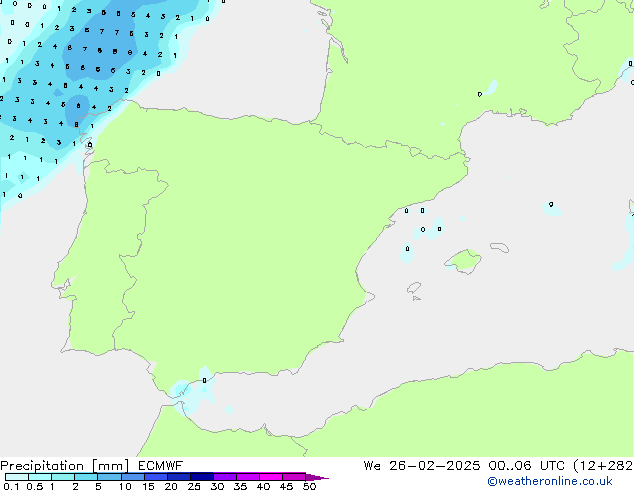Select the forecast date 'We 26-02-2025' text
Image resolution: width=634 pixels, height=490 pixels.
422,466
